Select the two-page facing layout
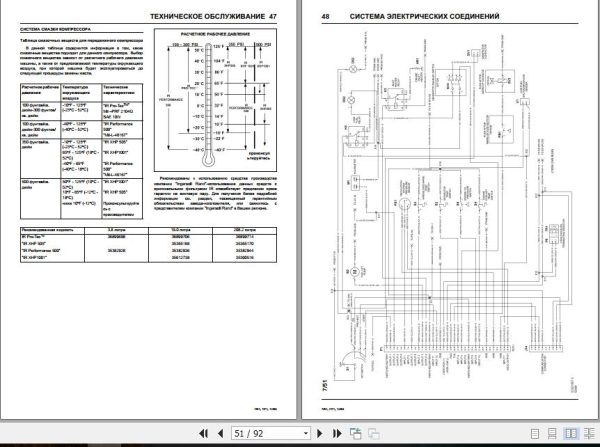The height and width of the screenshot is (447, 600). (x=571, y=434)
